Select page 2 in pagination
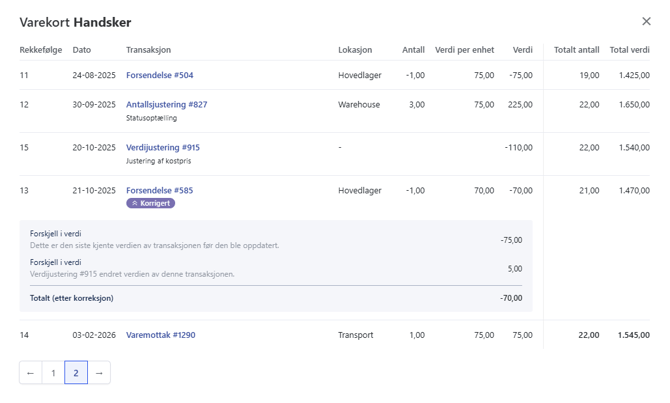The height and width of the screenshot is (403, 670). pos(76,373)
